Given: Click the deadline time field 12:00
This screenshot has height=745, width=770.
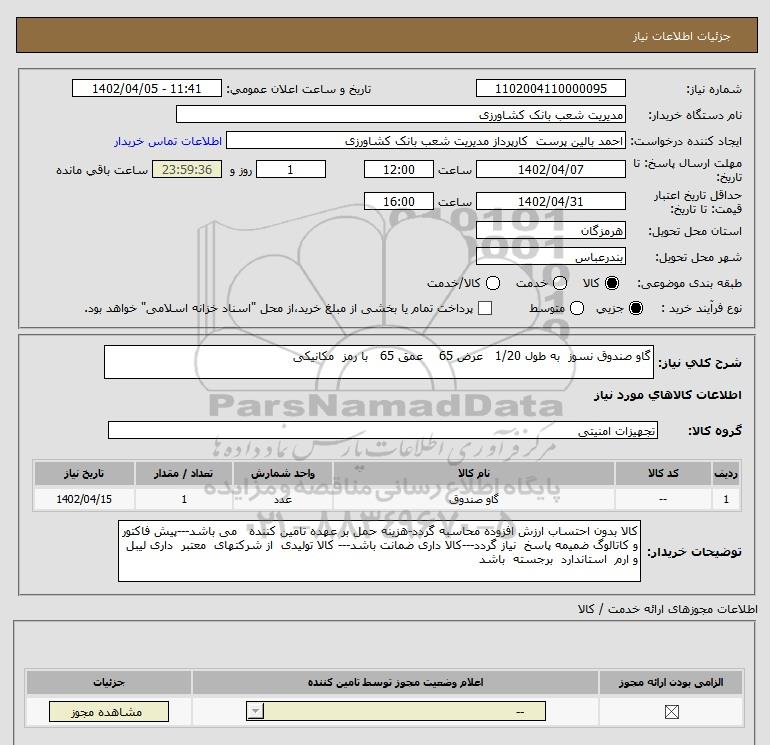Looking at the screenshot, I should coord(398,169).
